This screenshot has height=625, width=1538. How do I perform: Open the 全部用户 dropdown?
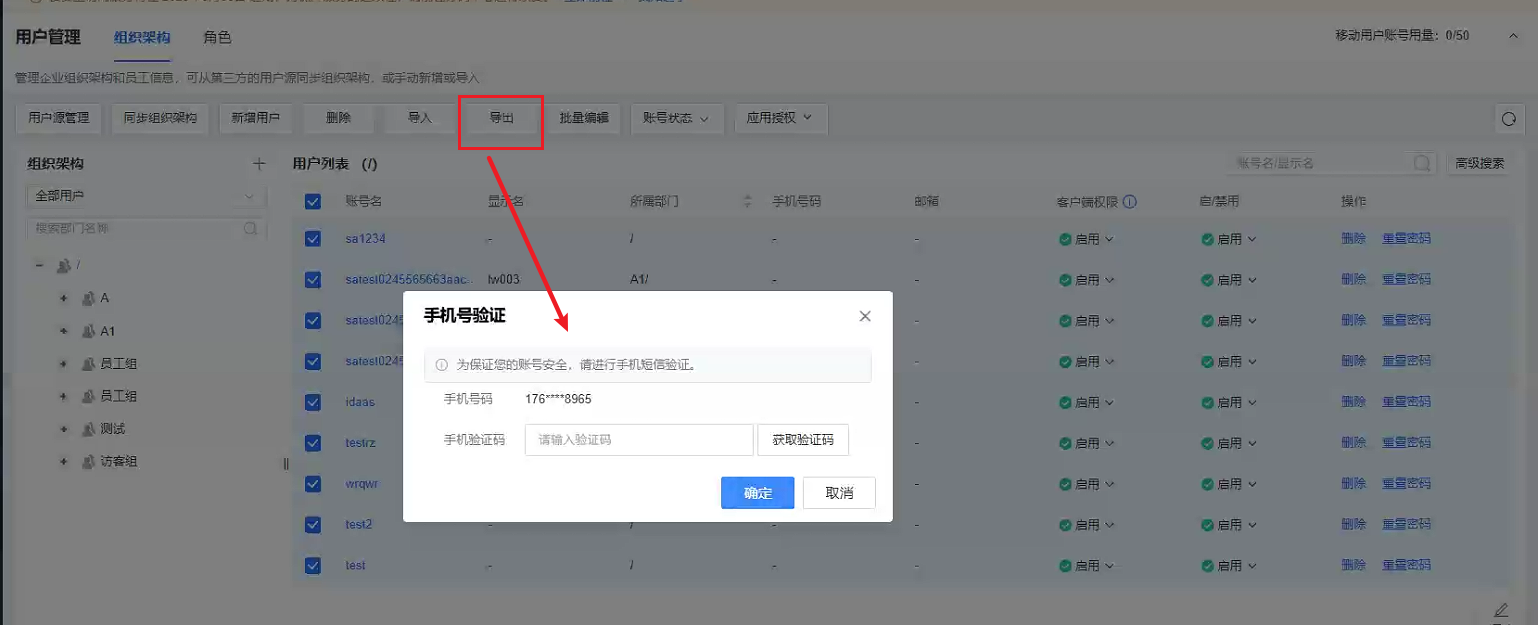coord(145,196)
